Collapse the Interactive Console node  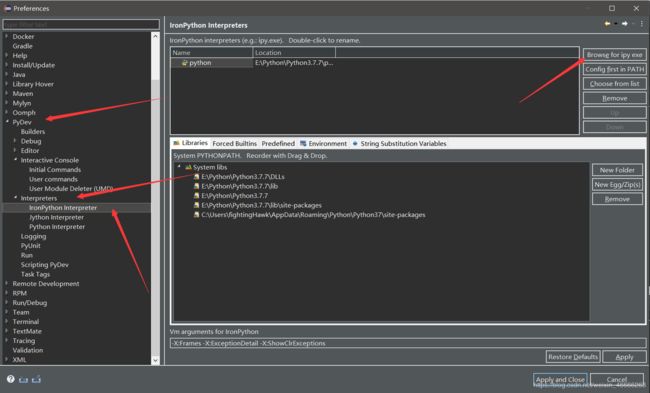(15, 160)
